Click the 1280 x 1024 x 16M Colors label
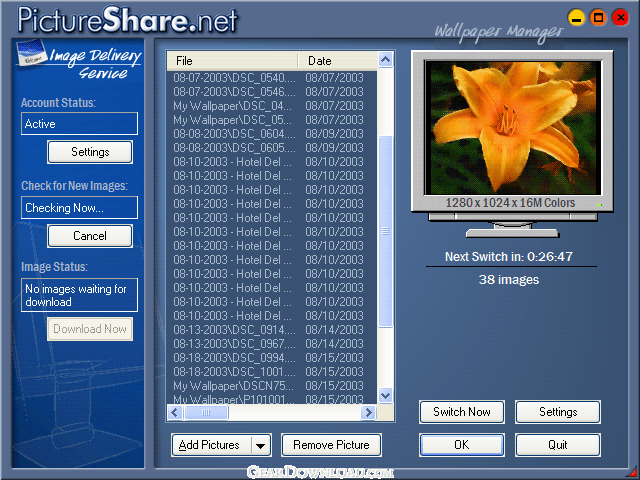This screenshot has height=480, width=640. (510, 203)
